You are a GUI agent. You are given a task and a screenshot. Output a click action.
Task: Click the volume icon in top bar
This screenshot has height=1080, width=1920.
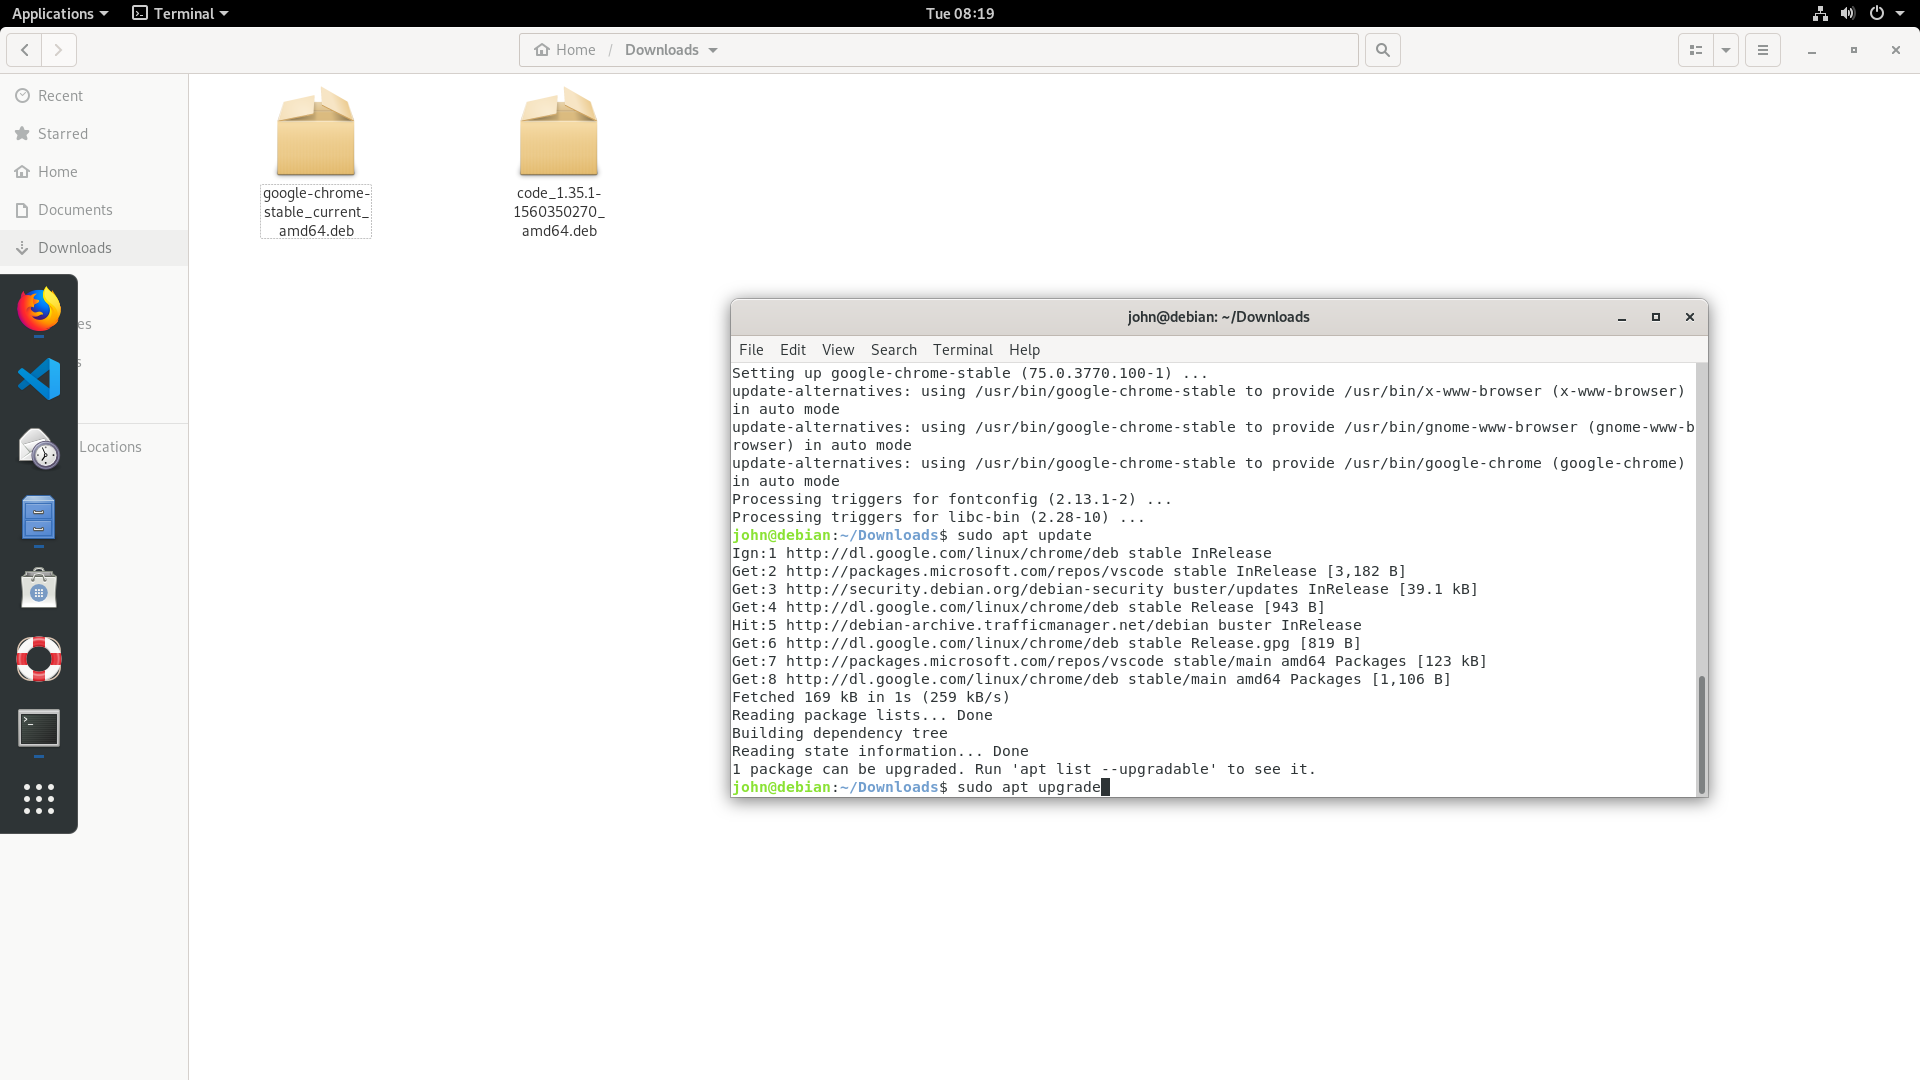coord(1848,13)
